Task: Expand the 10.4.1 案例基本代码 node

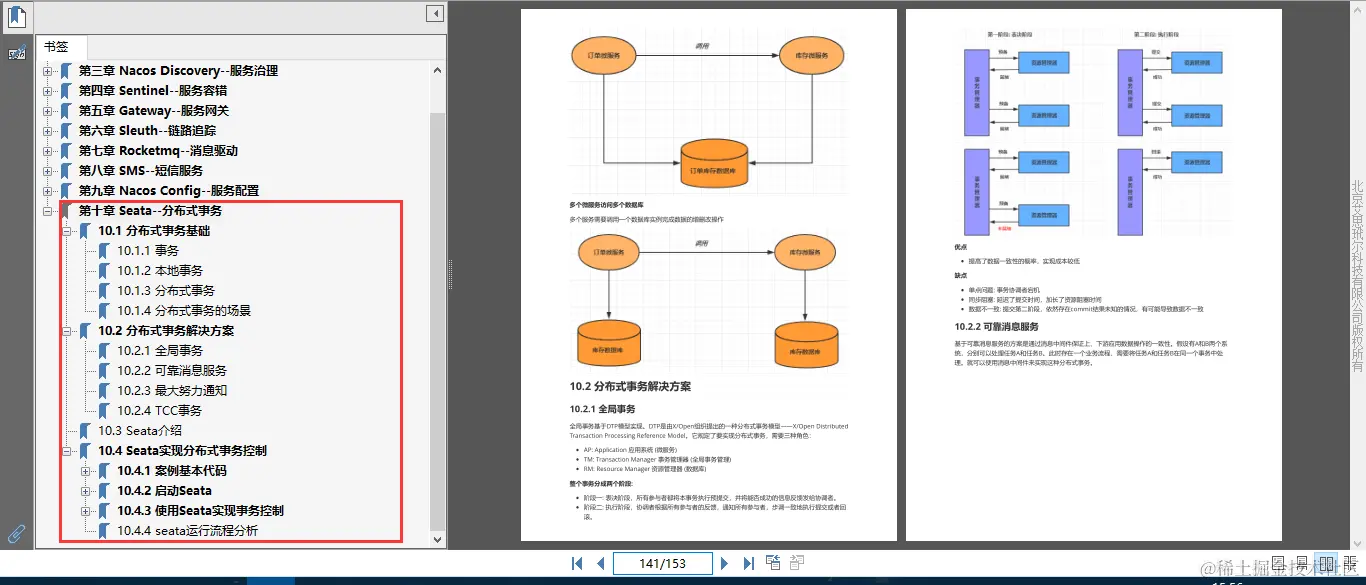Action: (x=85, y=470)
